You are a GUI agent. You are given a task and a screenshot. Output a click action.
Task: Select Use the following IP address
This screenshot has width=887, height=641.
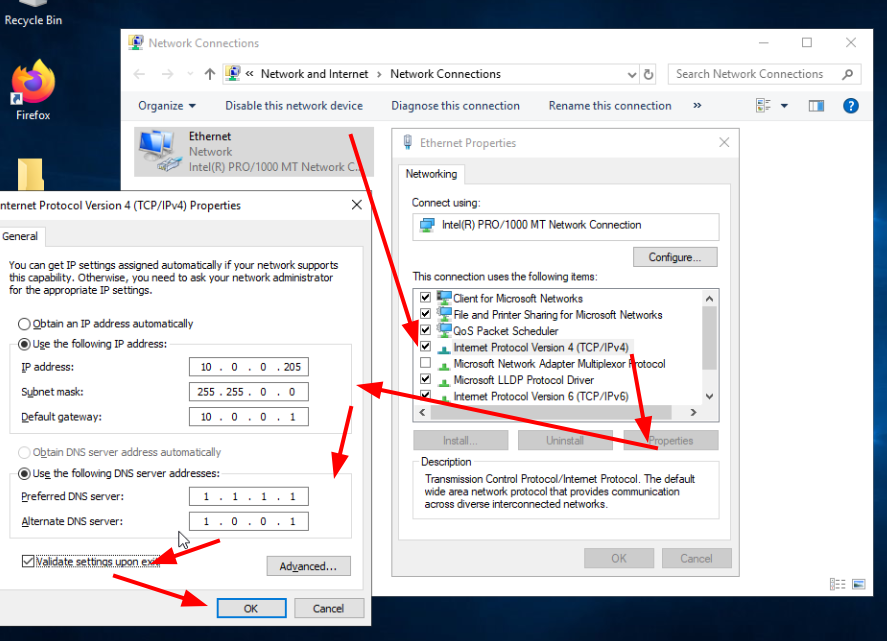24,344
